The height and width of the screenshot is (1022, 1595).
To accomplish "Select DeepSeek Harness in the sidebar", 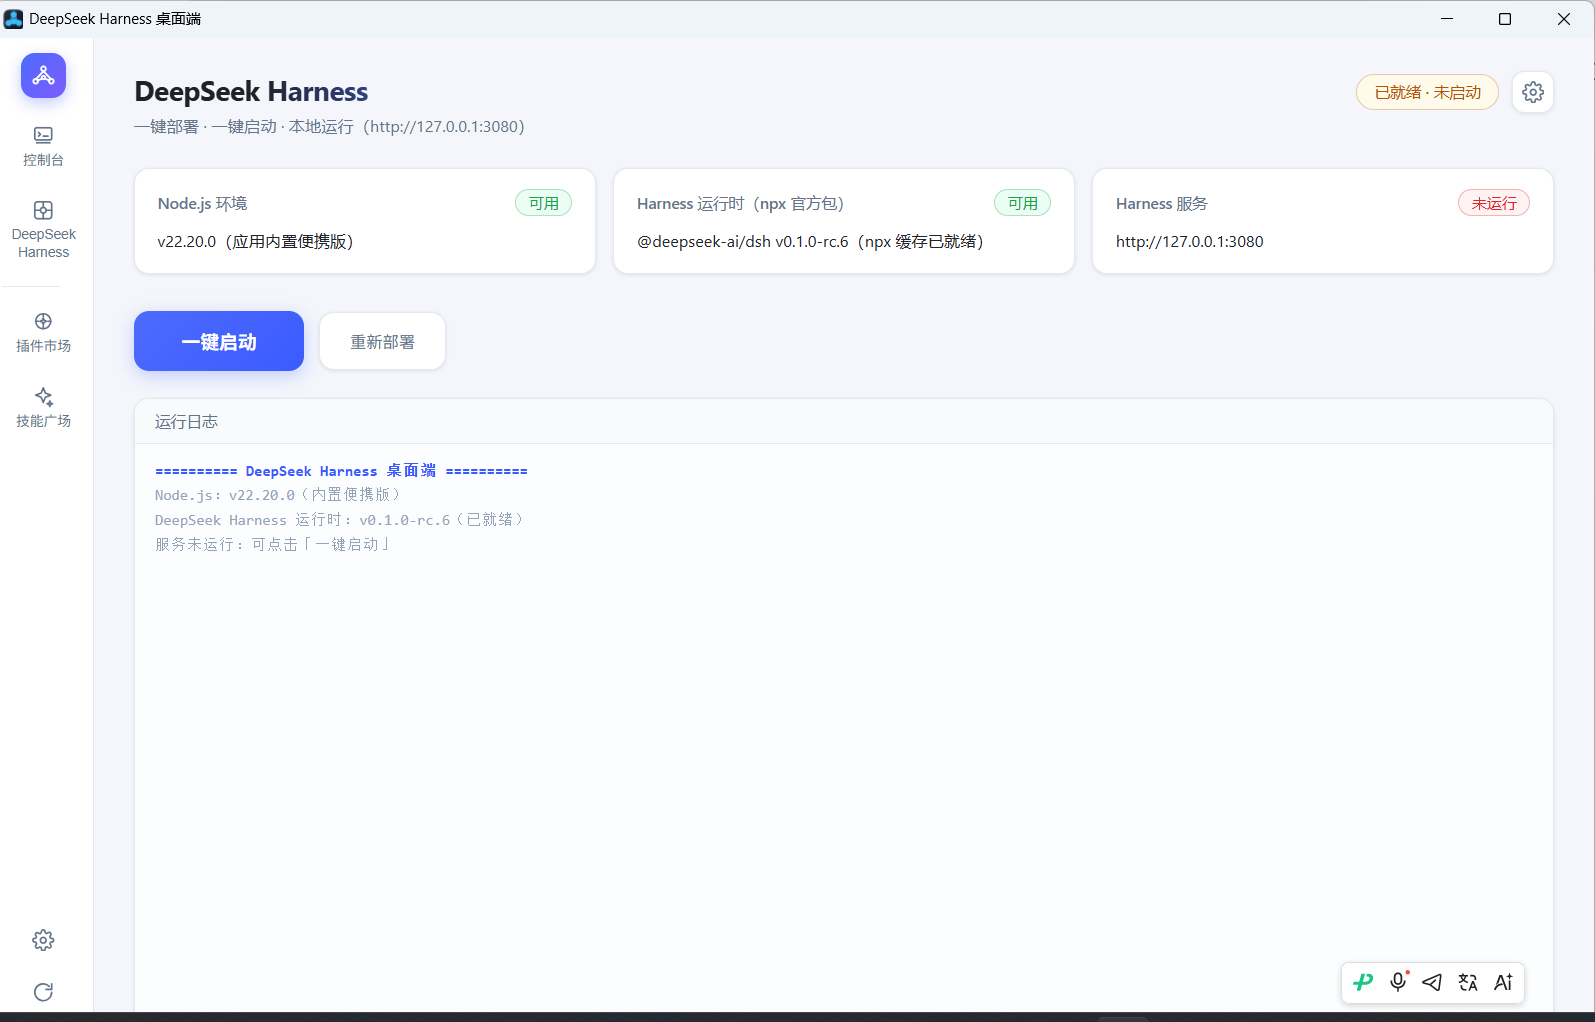I will (43, 229).
